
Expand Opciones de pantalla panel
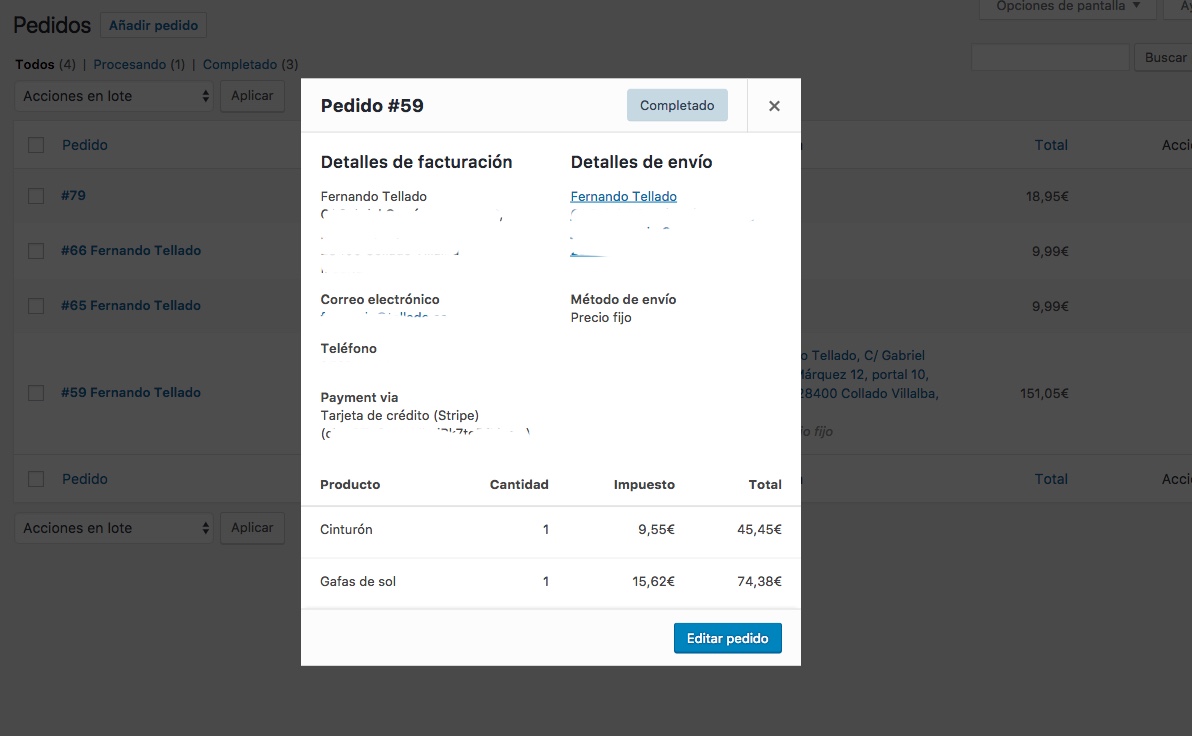1067,7
